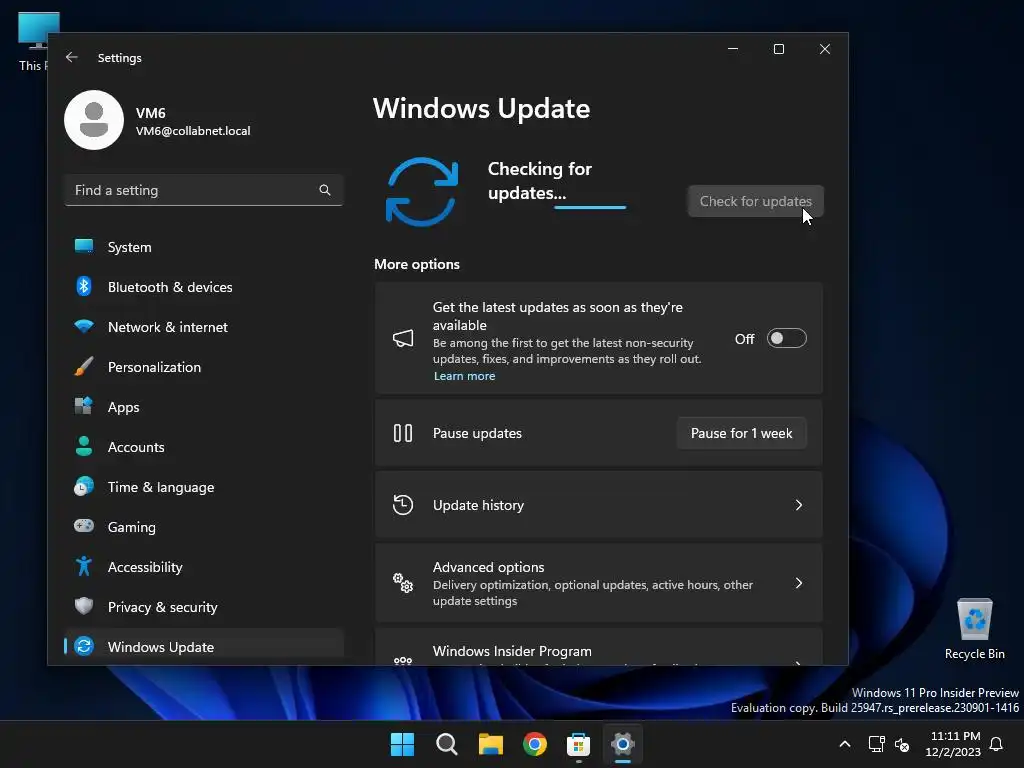Click the Advanced options title text
Viewport: 1024px width, 768px height.
(x=488, y=567)
